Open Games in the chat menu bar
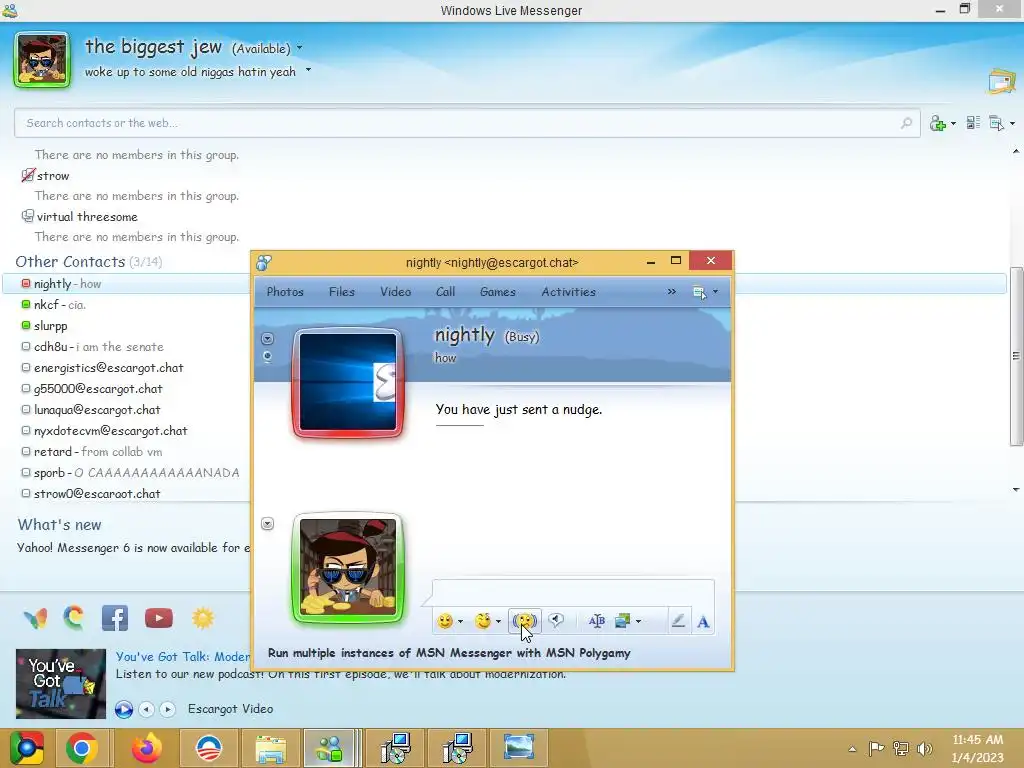Image resolution: width=1024 pixels, height=768 pixels. pyautogui.click(x=498, y=292)
